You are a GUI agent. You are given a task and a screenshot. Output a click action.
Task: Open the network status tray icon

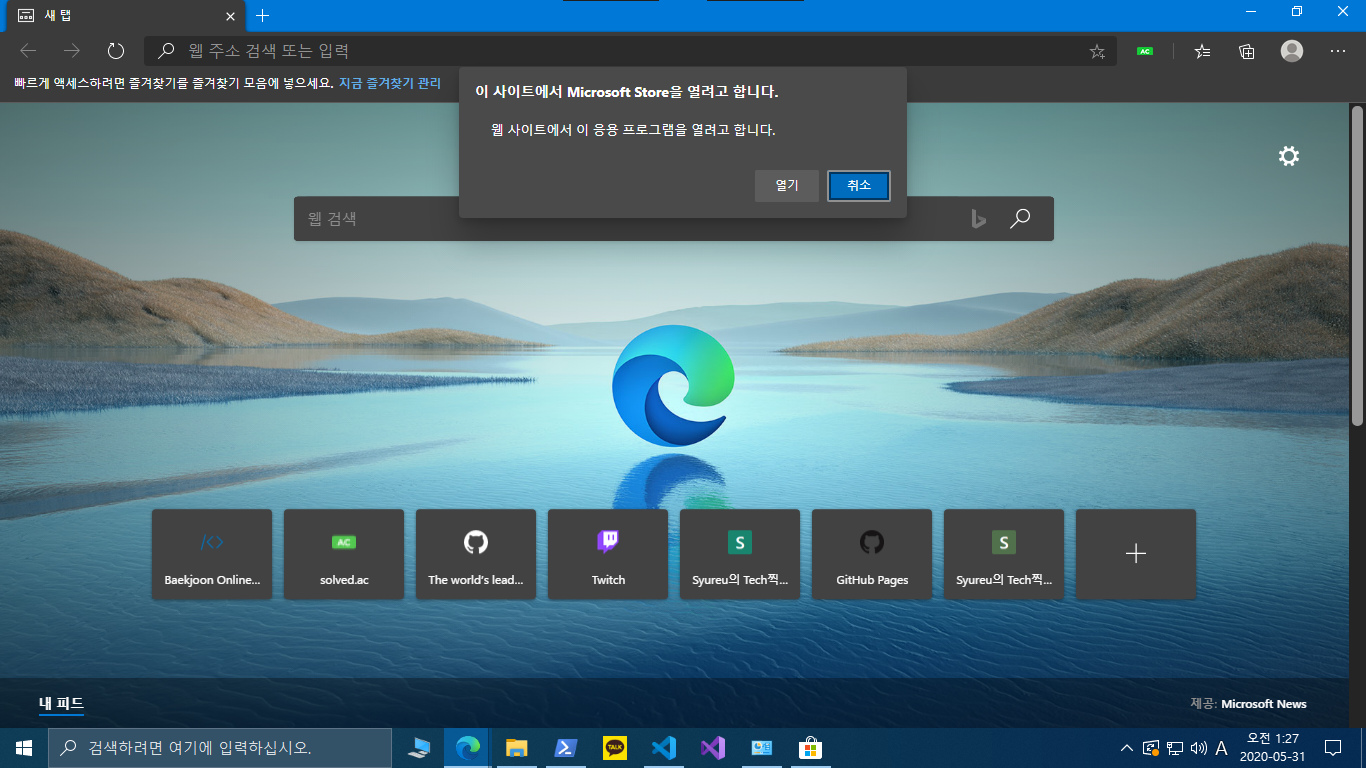click(x=1175, y=747)
